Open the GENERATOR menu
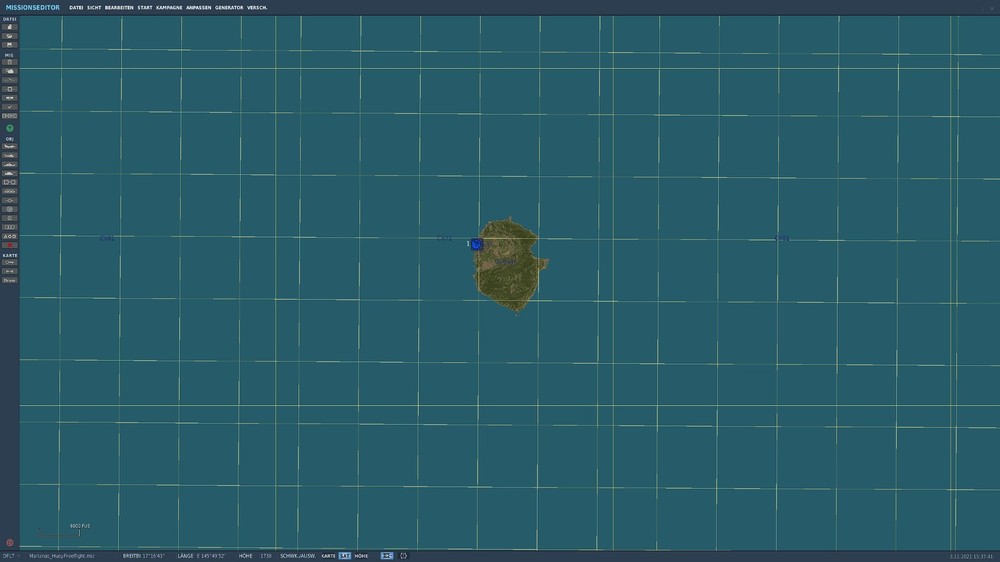Screen dimensions: 1000x562 point(228,8)
